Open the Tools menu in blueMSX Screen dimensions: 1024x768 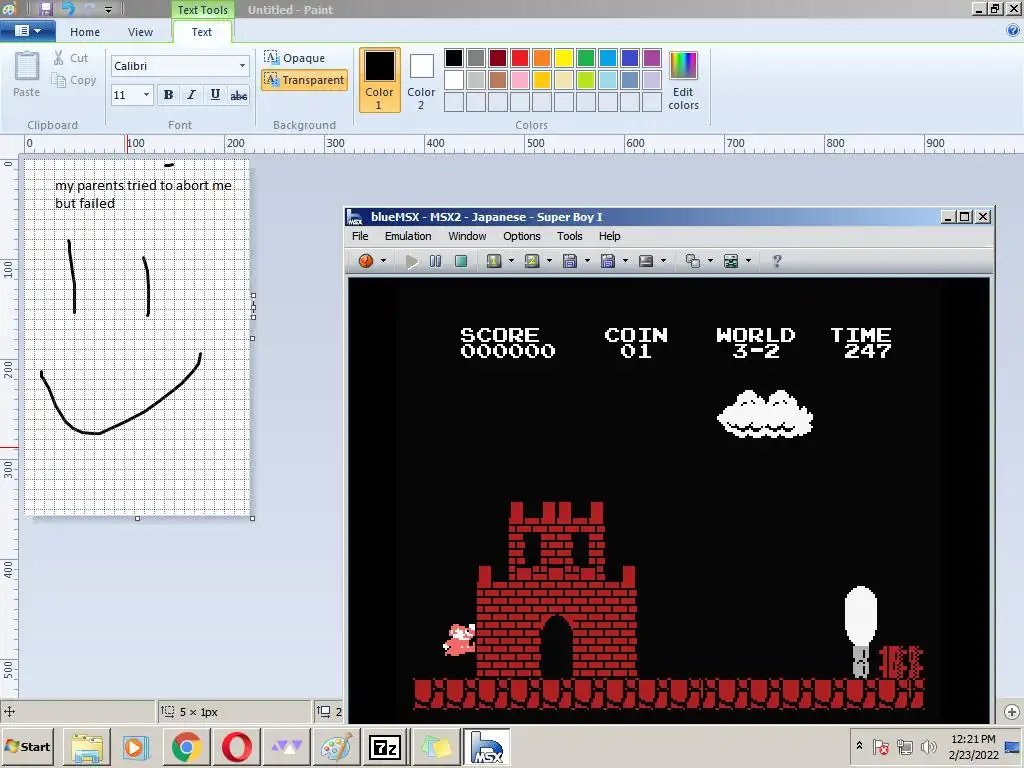(569, 236)
